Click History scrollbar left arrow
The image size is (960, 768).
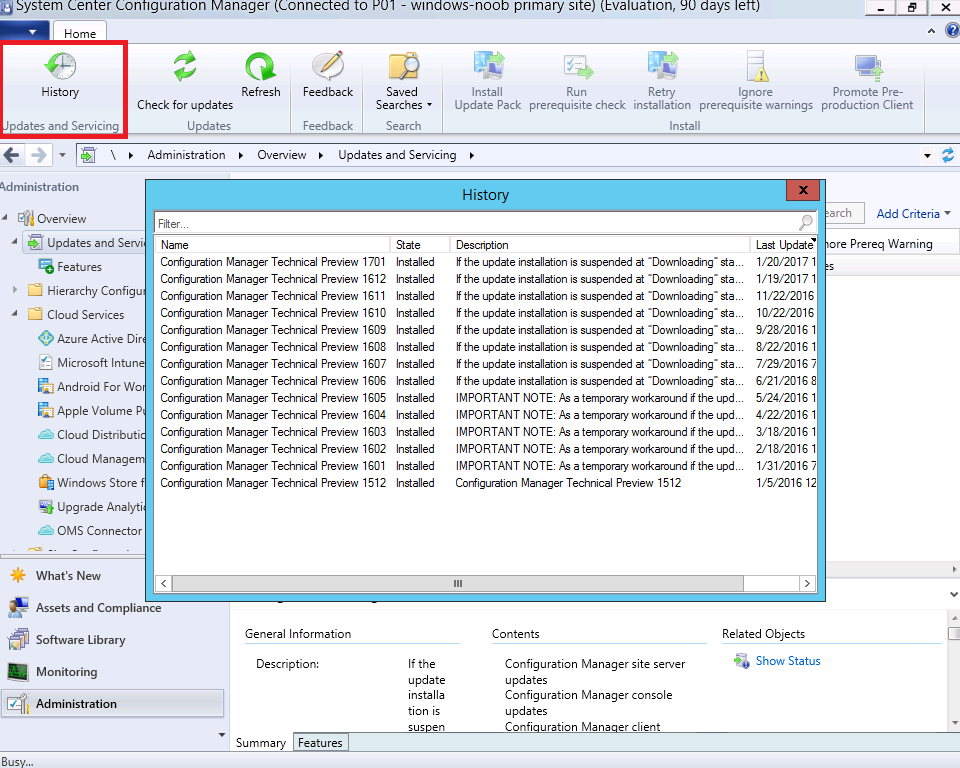163,583
